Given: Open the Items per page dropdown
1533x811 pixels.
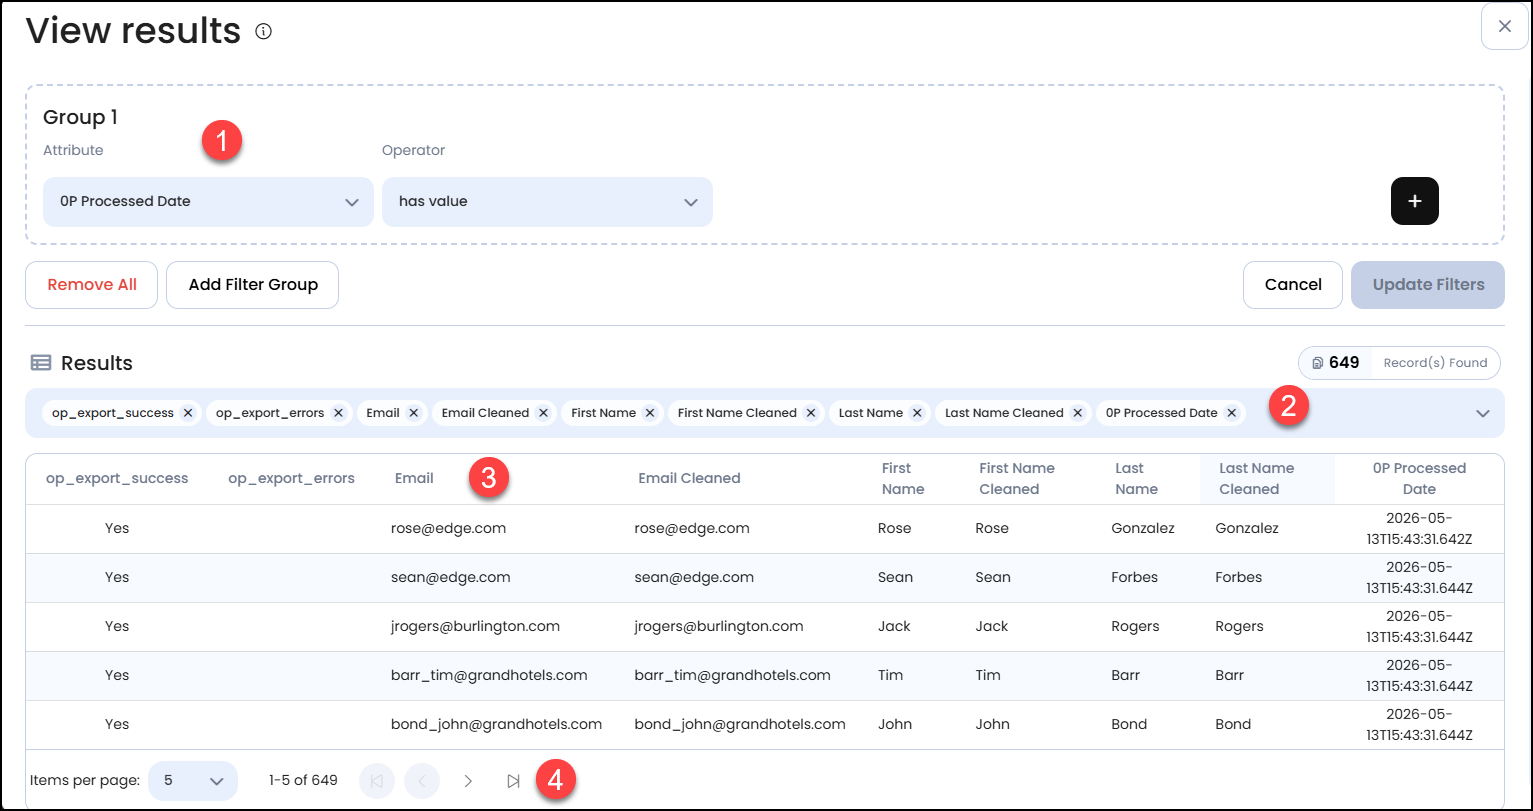Looking at the screenshot, I should tap(193, 781).
